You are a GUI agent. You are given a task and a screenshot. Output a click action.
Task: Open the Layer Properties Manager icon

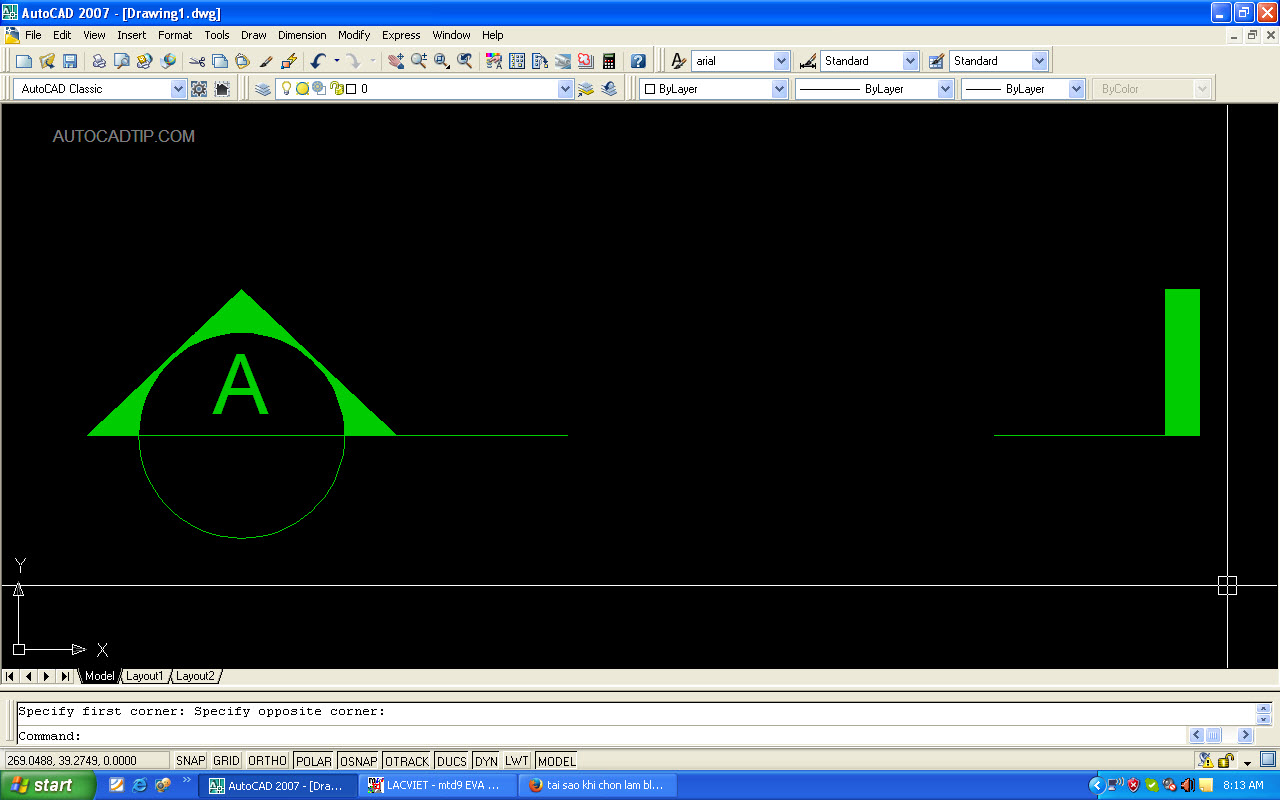click(263, 89)
